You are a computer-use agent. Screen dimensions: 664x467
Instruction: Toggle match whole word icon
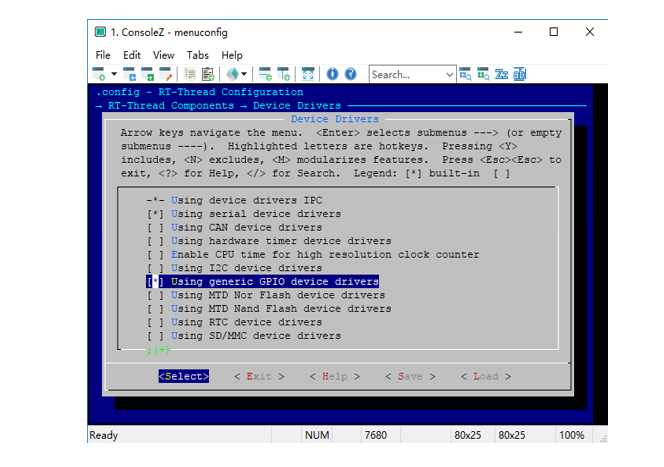point(520,74)
